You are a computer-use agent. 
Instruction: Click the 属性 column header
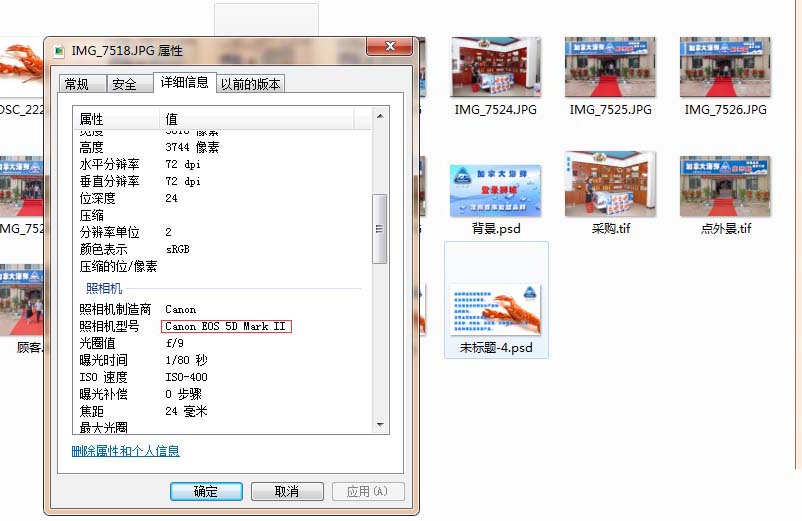click(117, 119)
